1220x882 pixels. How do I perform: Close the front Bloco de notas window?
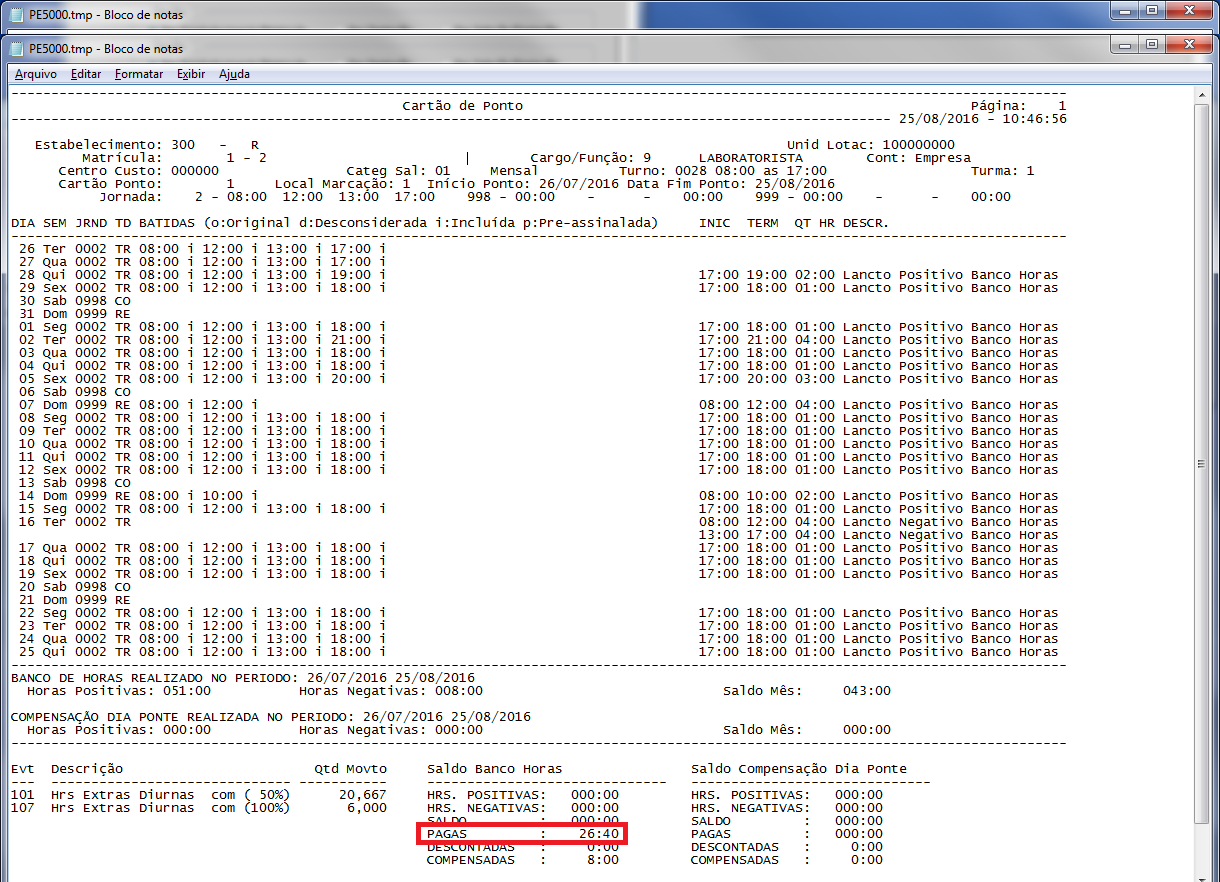coord(1187,44)
